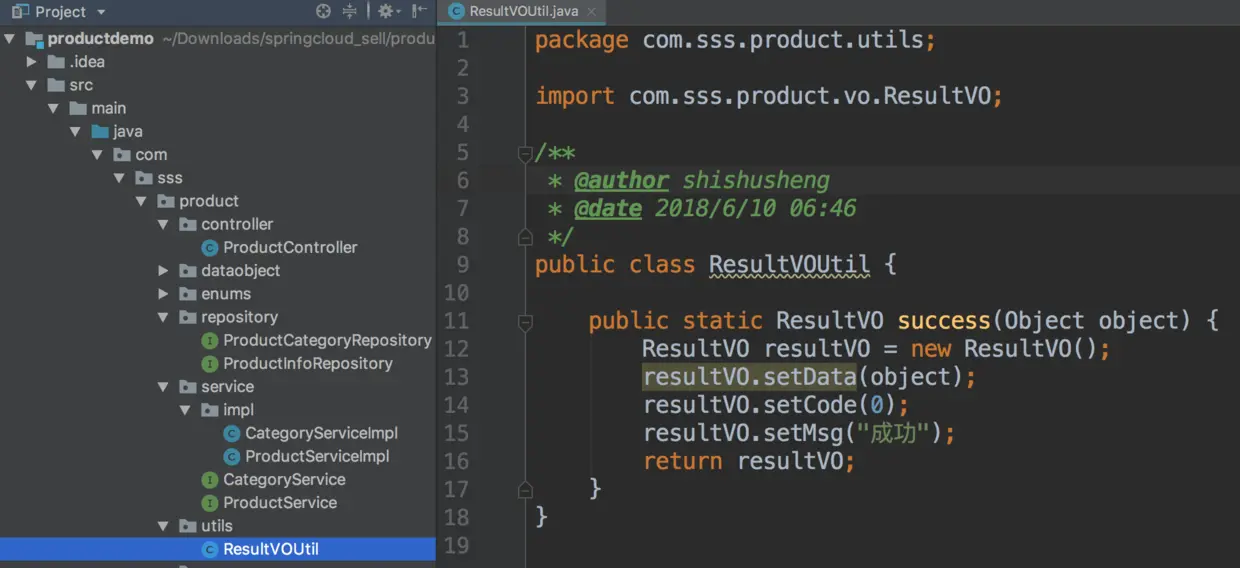Hide the project panel with hide icon

(x=420, y=12)
